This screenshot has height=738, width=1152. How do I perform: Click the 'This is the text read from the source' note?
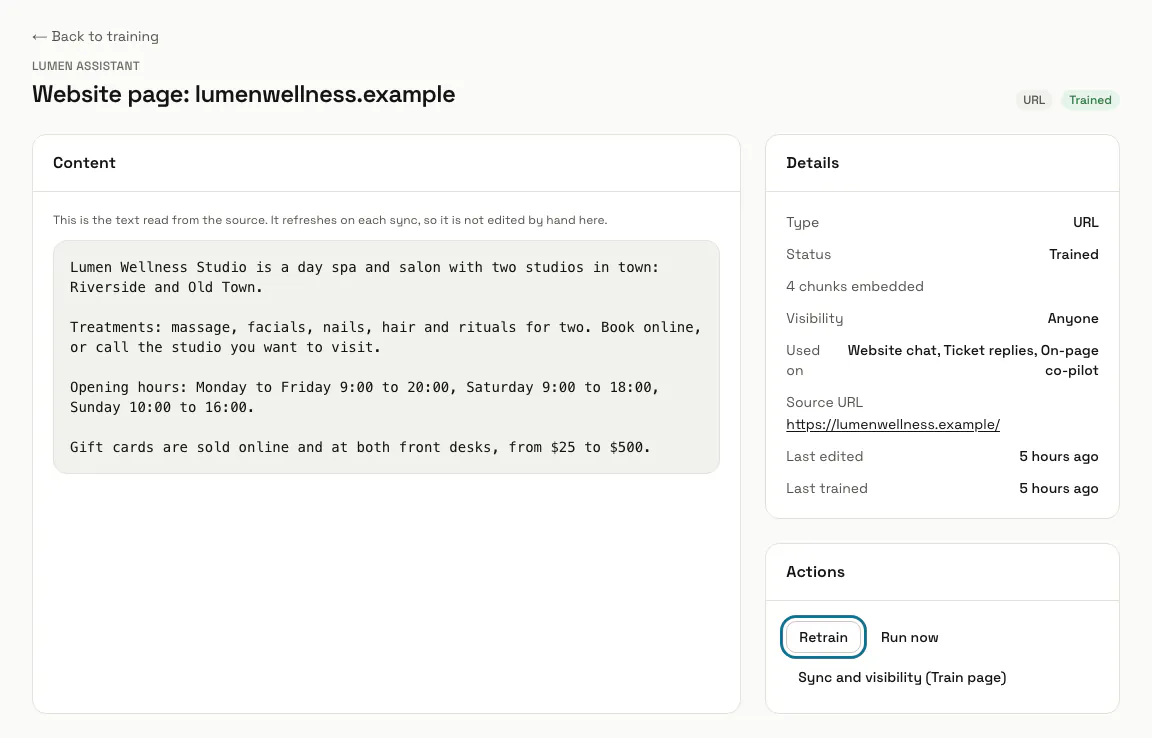pos(330,220)
